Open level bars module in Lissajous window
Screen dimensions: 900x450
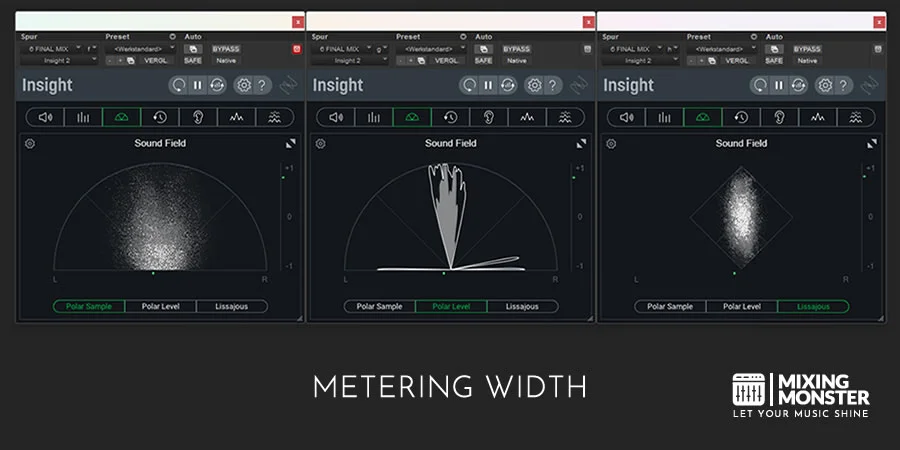(x=664, y=117)
